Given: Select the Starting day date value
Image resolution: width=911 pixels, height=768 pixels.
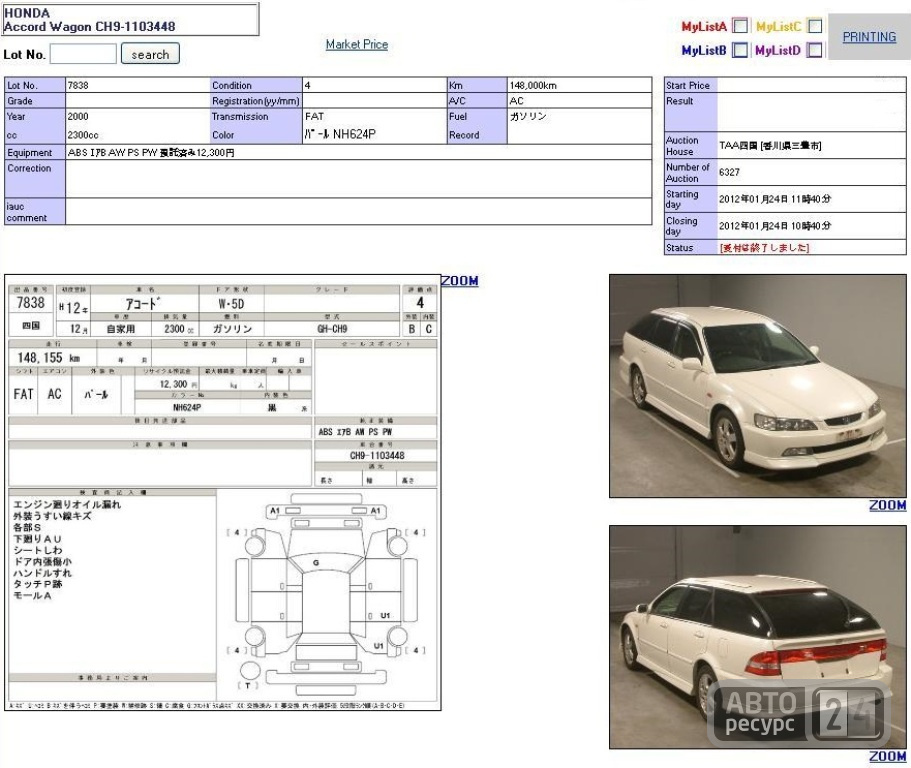Looking at the screenshot, I should 774,199.
